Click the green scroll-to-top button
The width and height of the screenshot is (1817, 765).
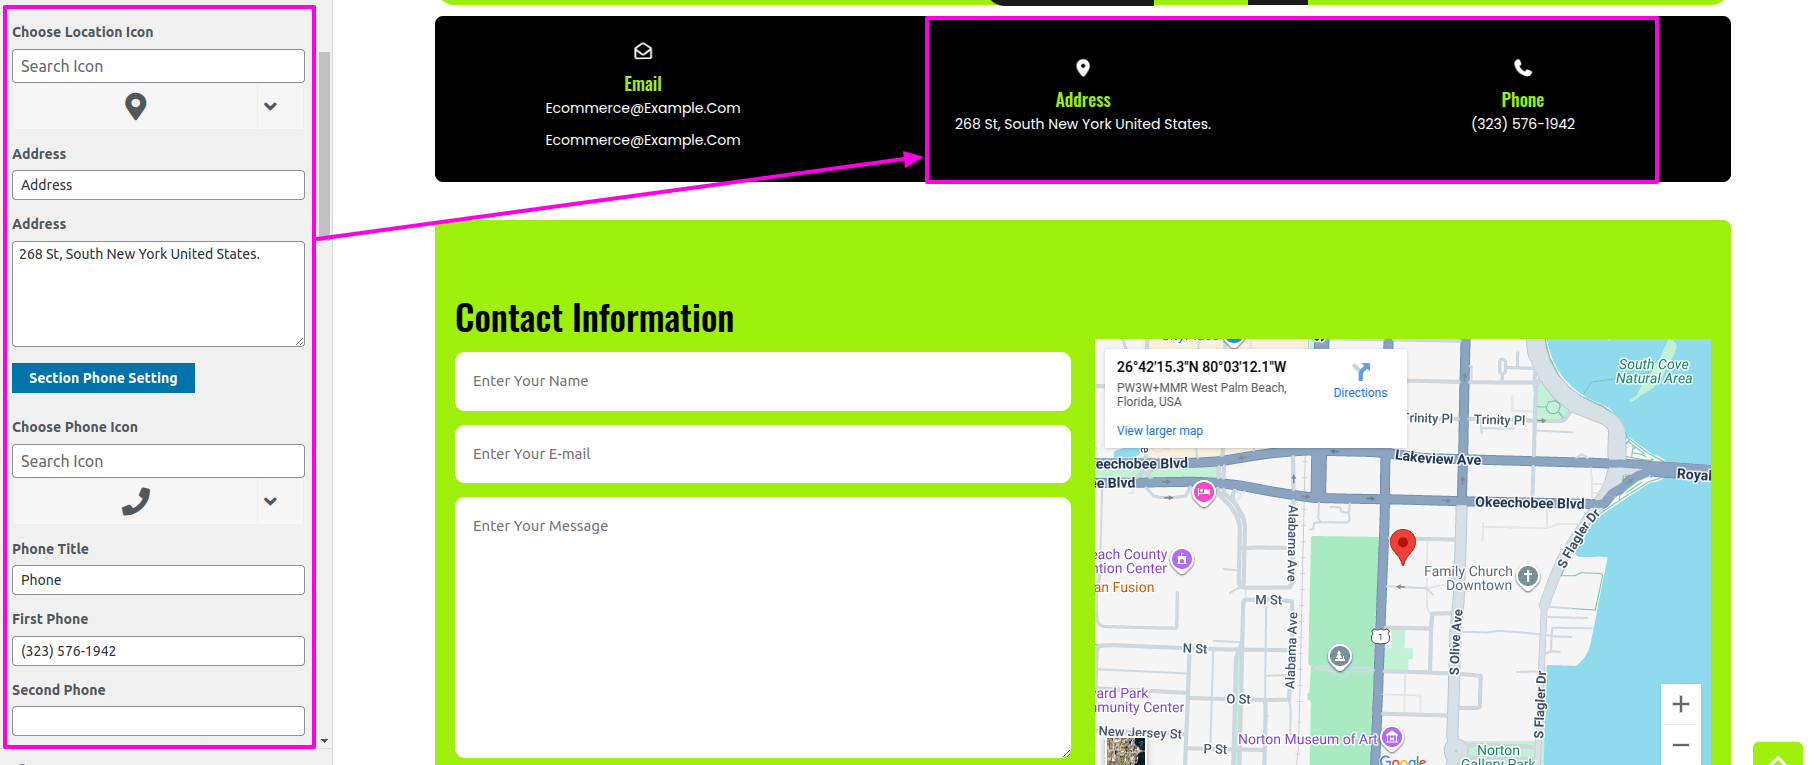click(x=1777, y=755)
